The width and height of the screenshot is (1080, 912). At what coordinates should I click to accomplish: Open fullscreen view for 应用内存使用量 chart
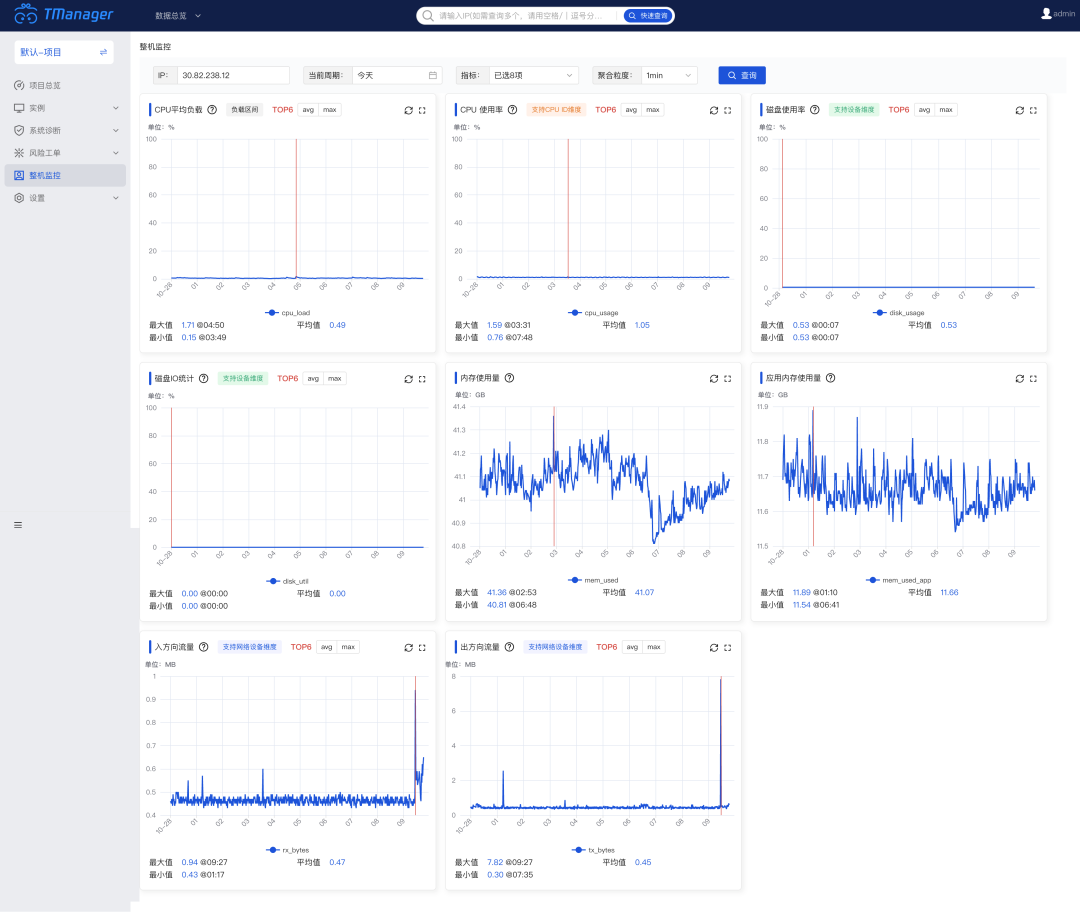point(1033,379)
